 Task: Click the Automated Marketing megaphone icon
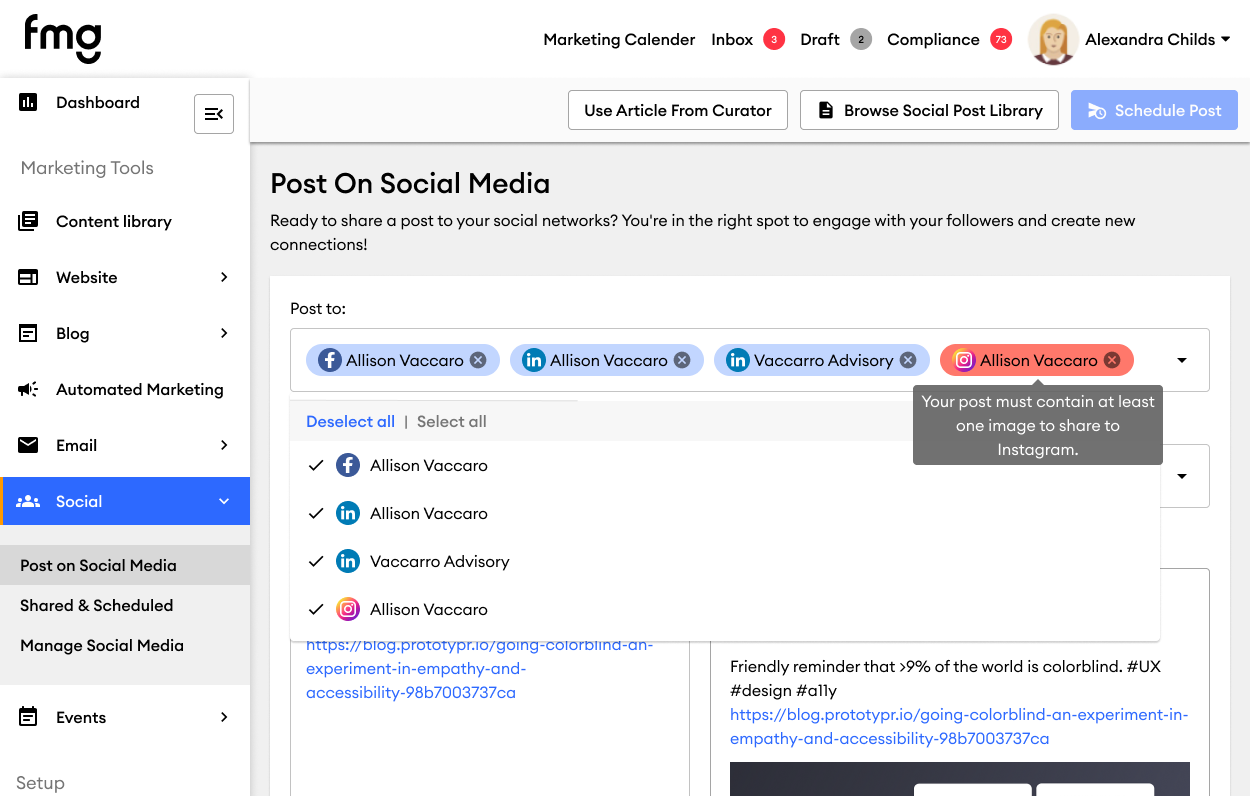click(28, 389)
